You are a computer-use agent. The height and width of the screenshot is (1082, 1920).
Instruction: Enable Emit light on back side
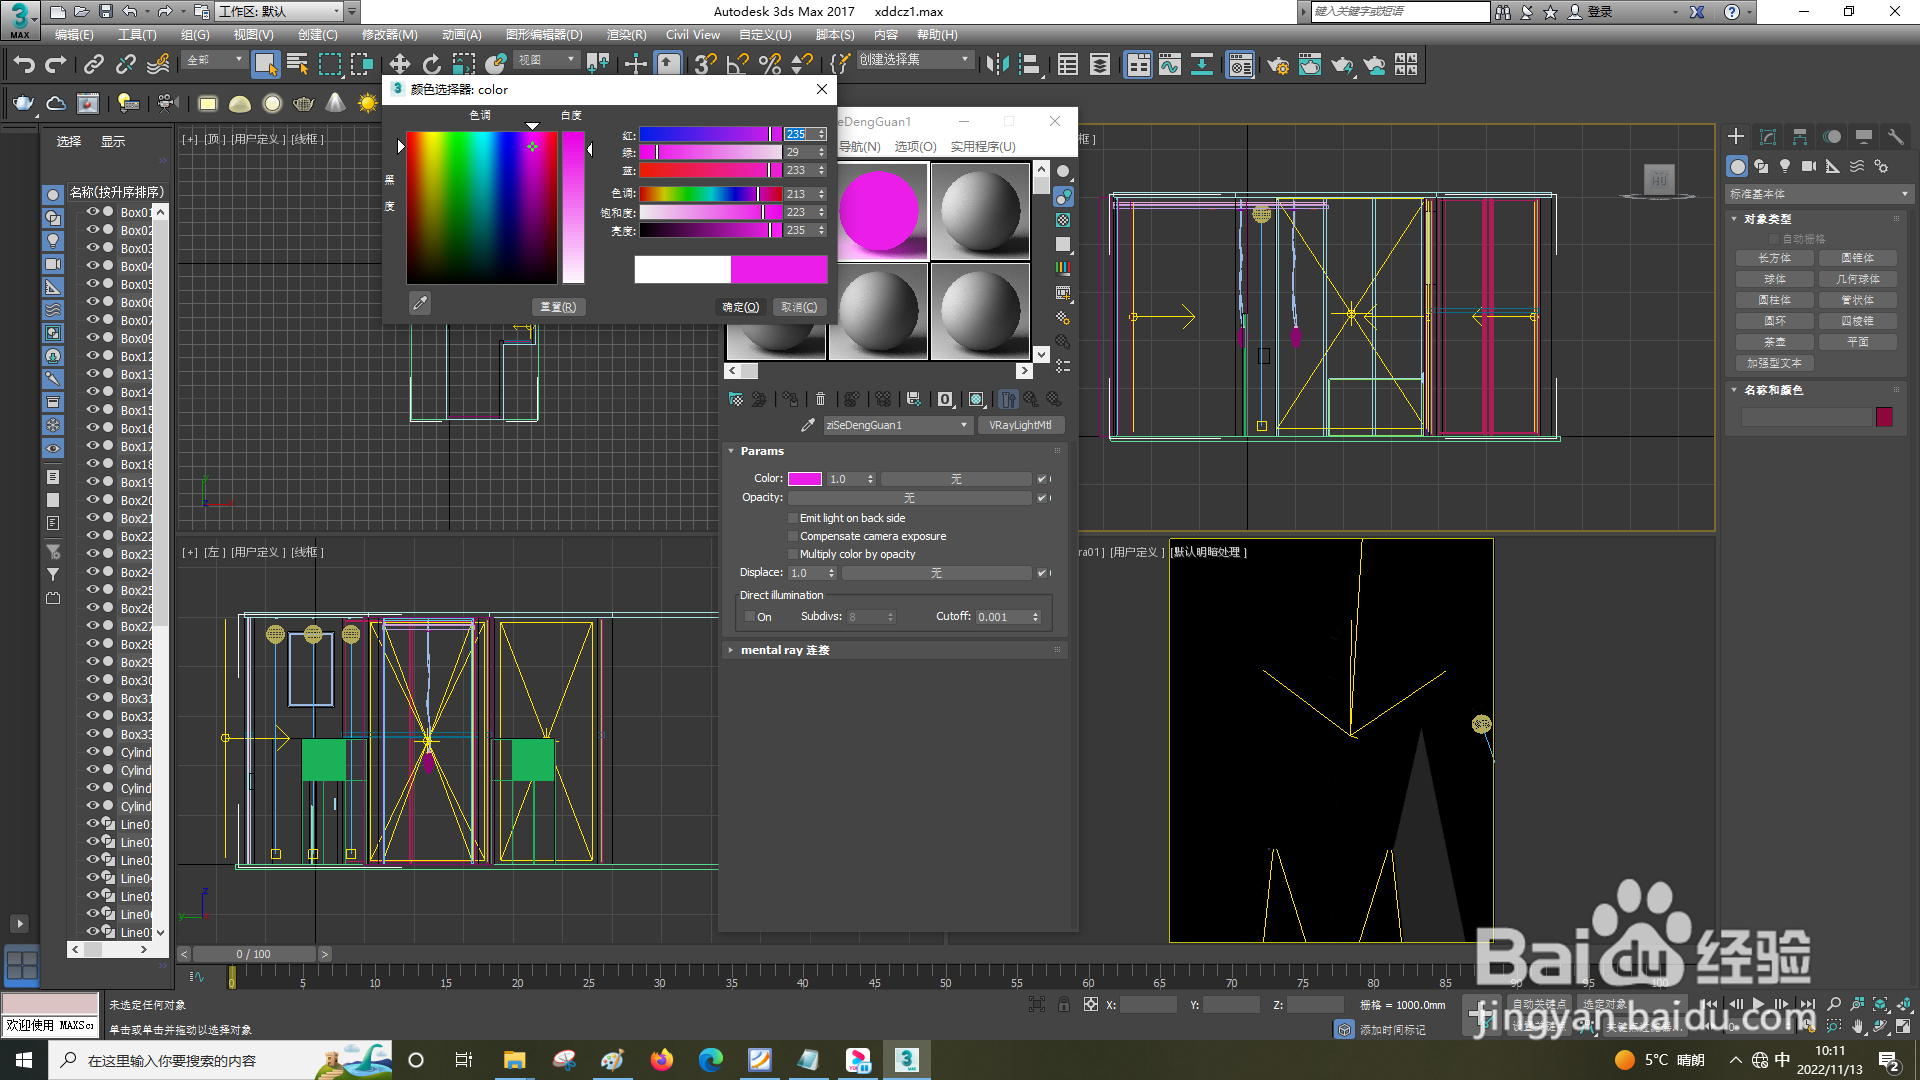pyautogui.click(x=793, y=518)
